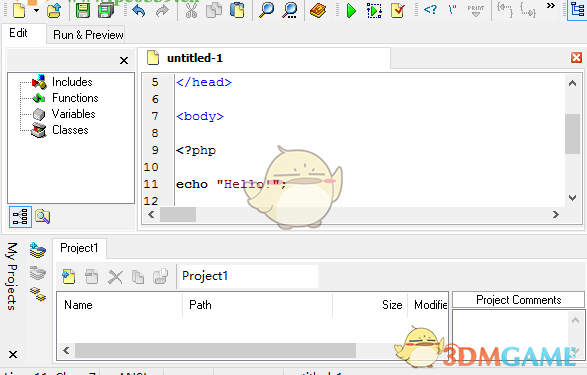Click the echo keyword on line 11
587x375 pixels.
(192, 185)
